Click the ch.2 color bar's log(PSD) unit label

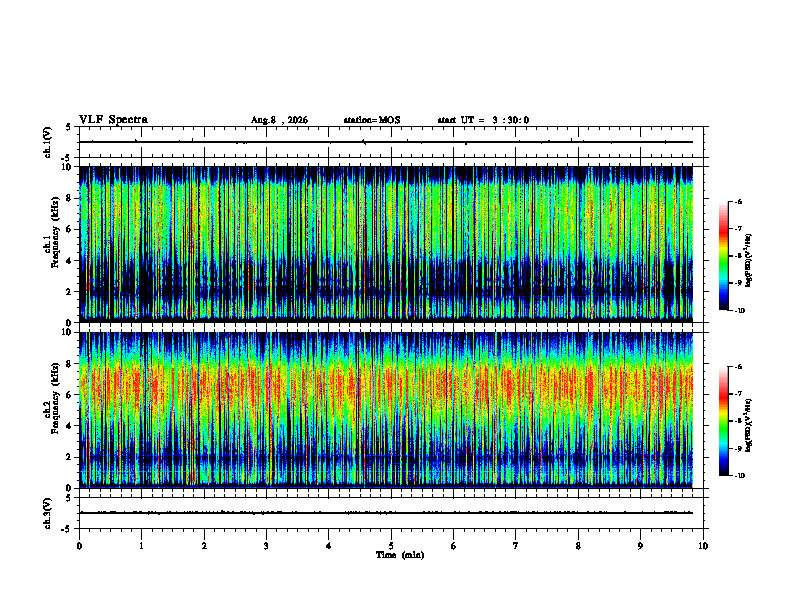[x=749, y=426]
